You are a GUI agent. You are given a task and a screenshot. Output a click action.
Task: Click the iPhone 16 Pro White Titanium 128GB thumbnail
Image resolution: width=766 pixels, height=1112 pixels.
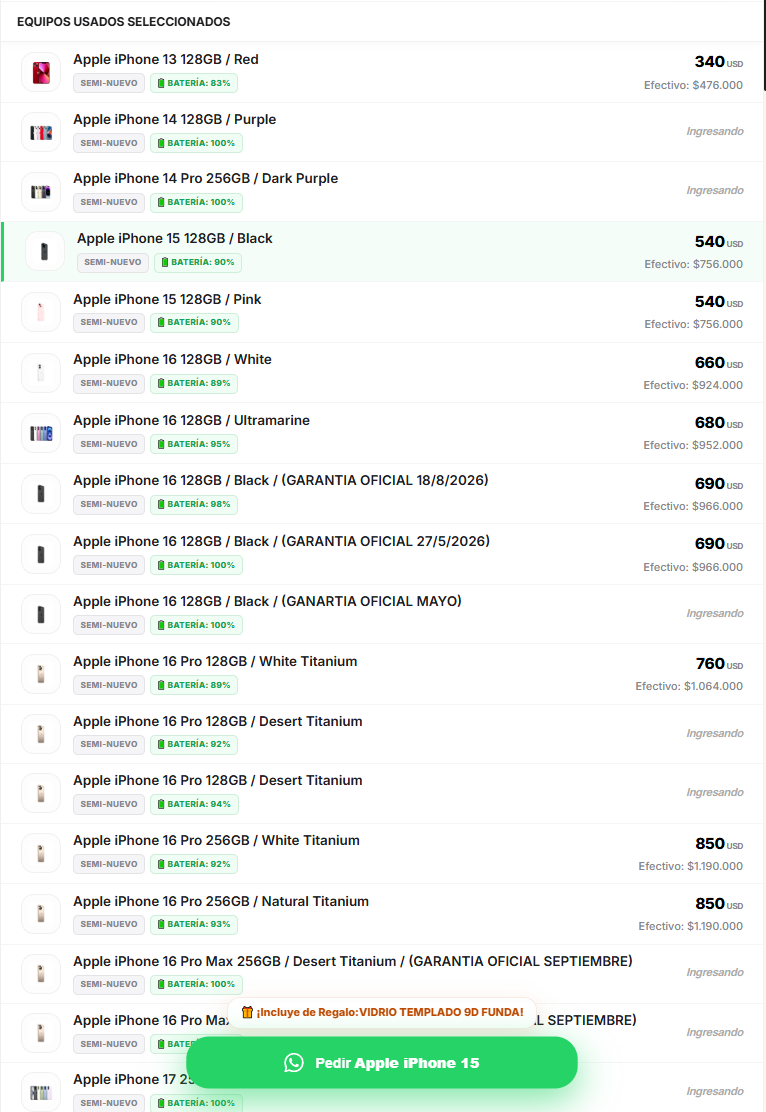pos(41,674)
